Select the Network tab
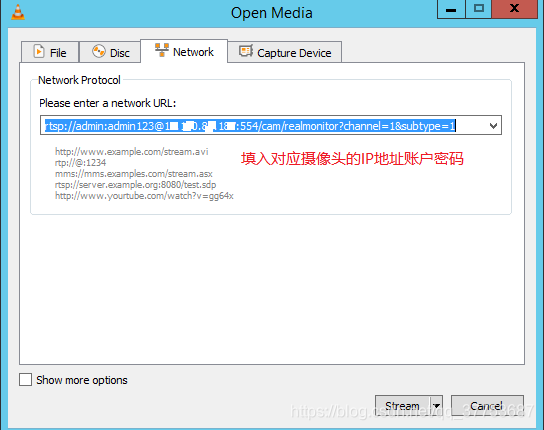 [x=184, y=51]
